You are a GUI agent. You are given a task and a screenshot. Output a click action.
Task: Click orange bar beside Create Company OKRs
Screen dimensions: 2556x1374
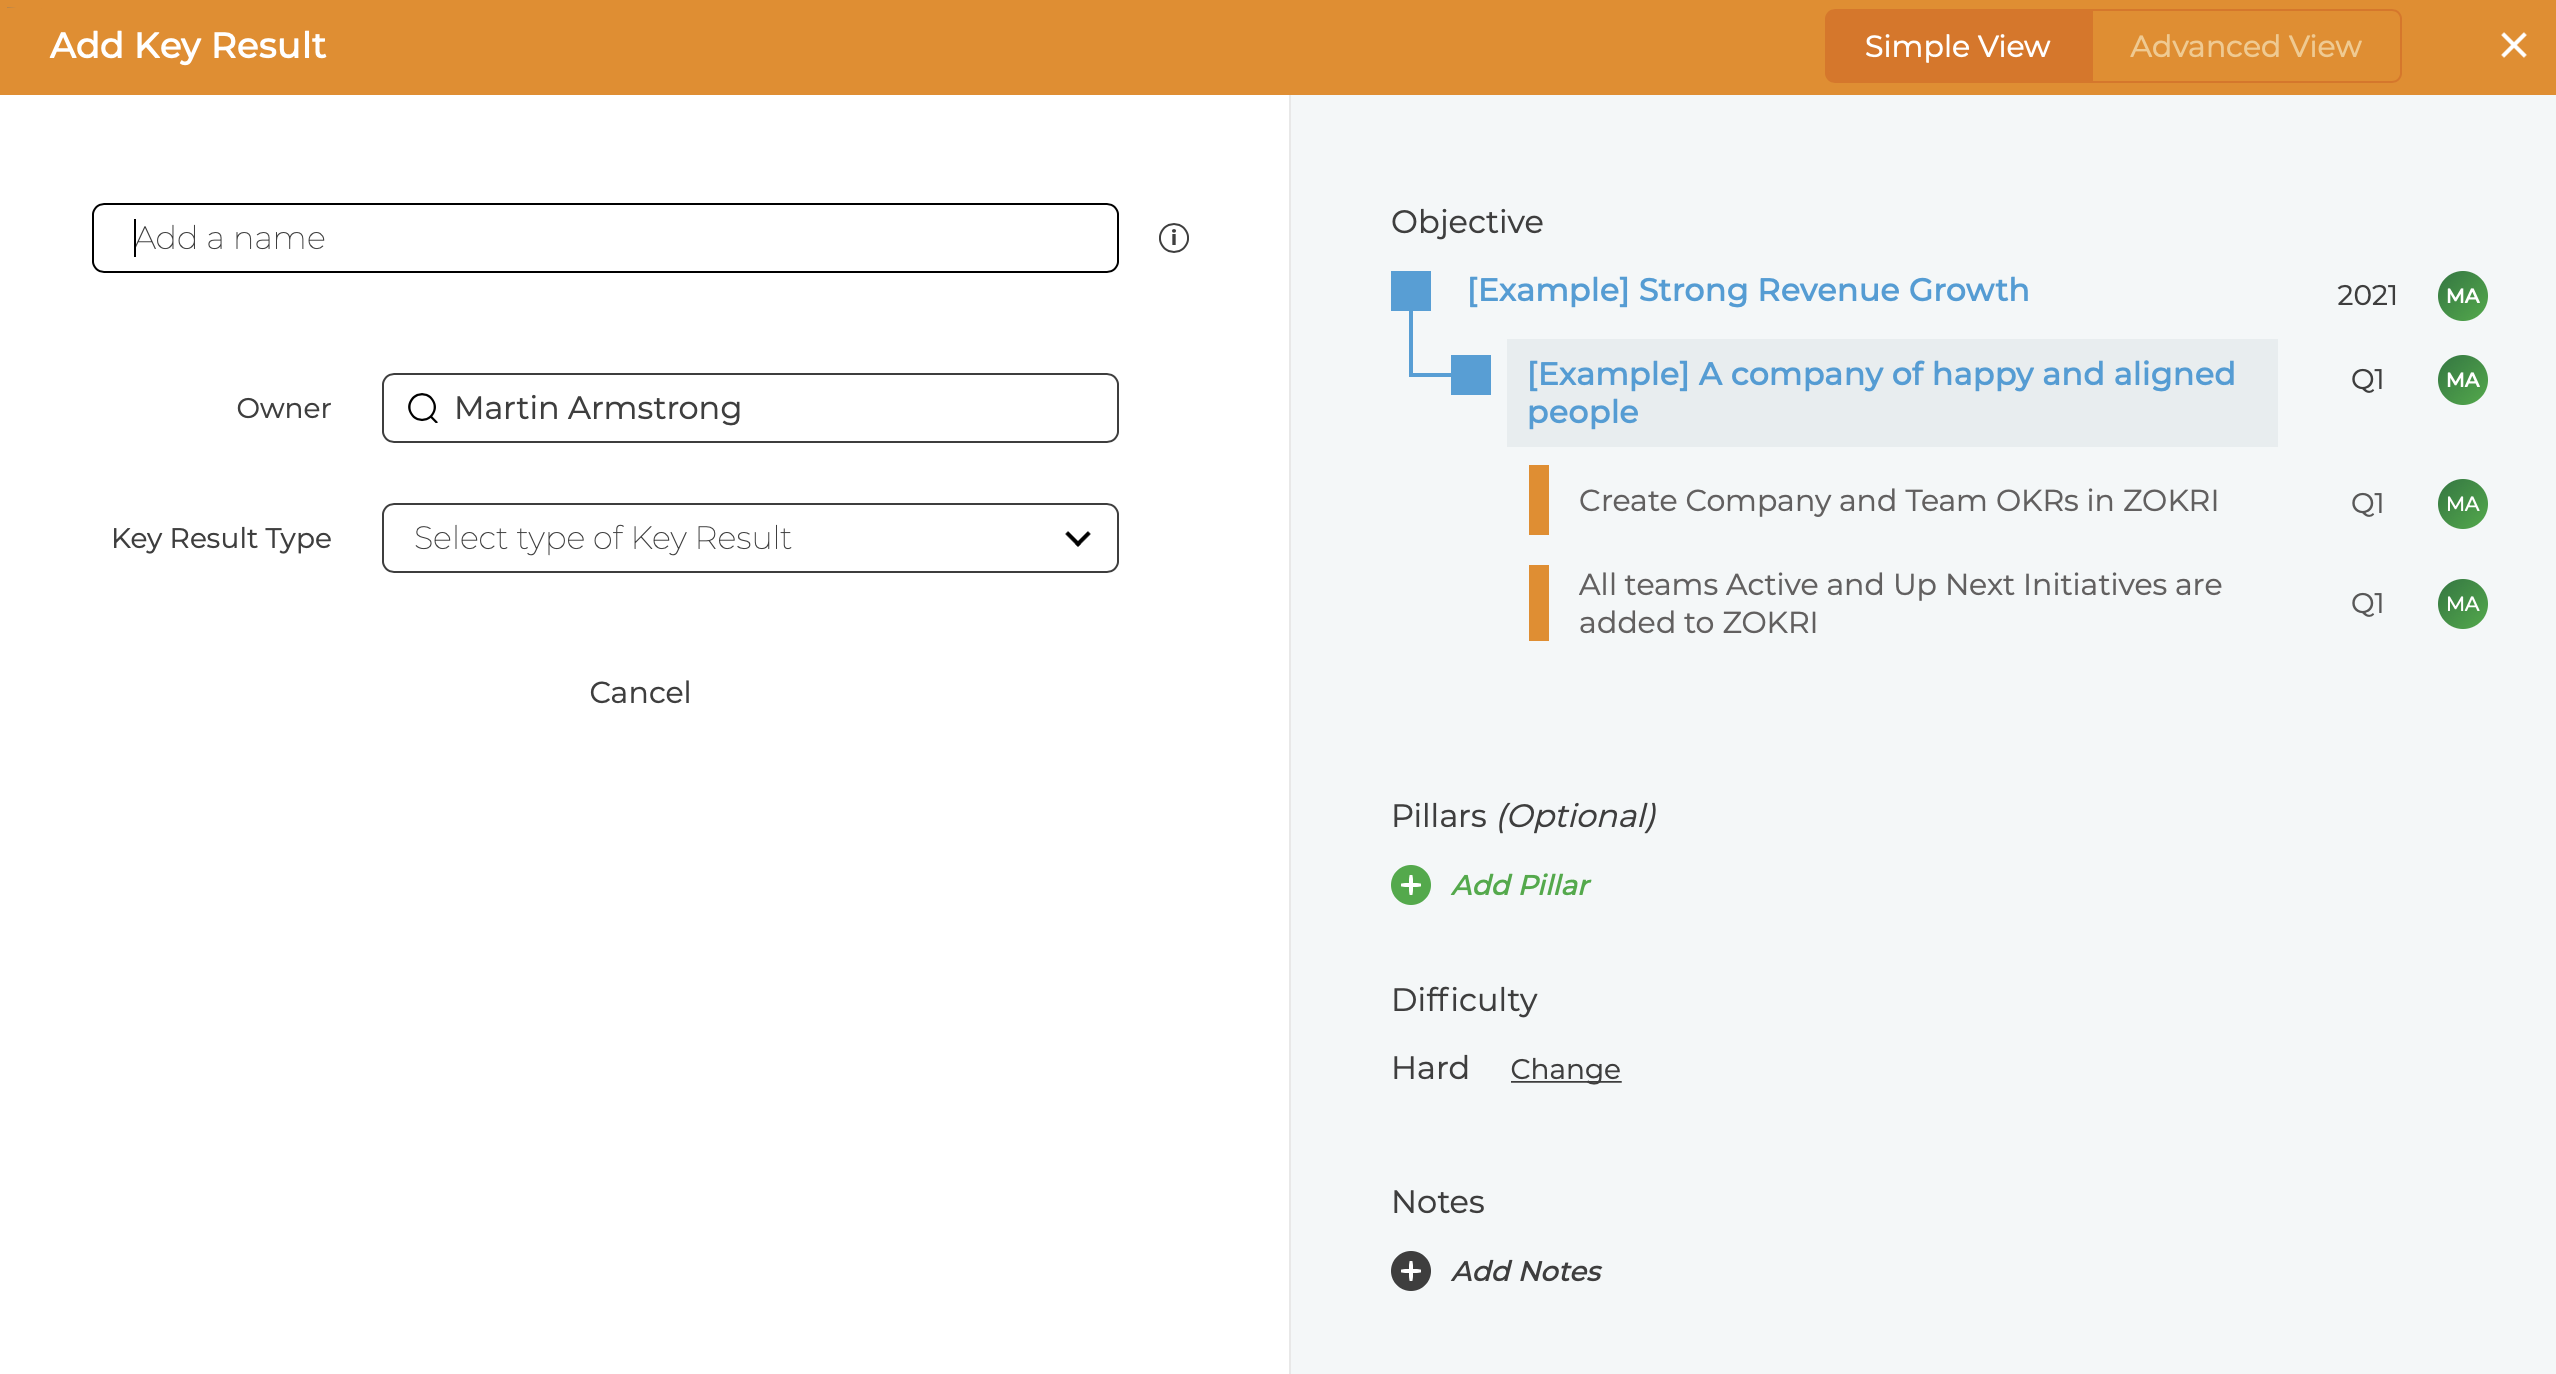pos(1538,500)
